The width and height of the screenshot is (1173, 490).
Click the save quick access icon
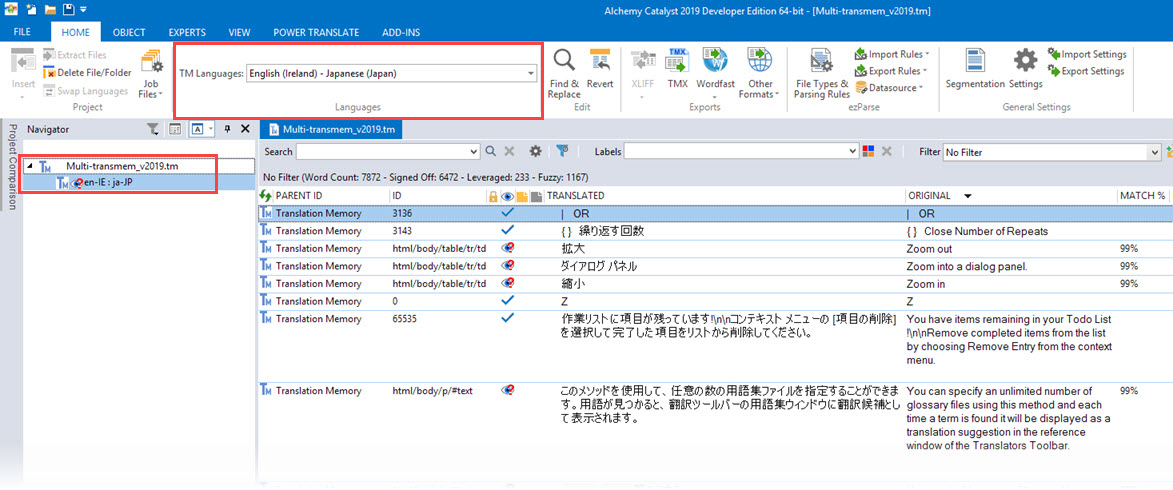68,10
